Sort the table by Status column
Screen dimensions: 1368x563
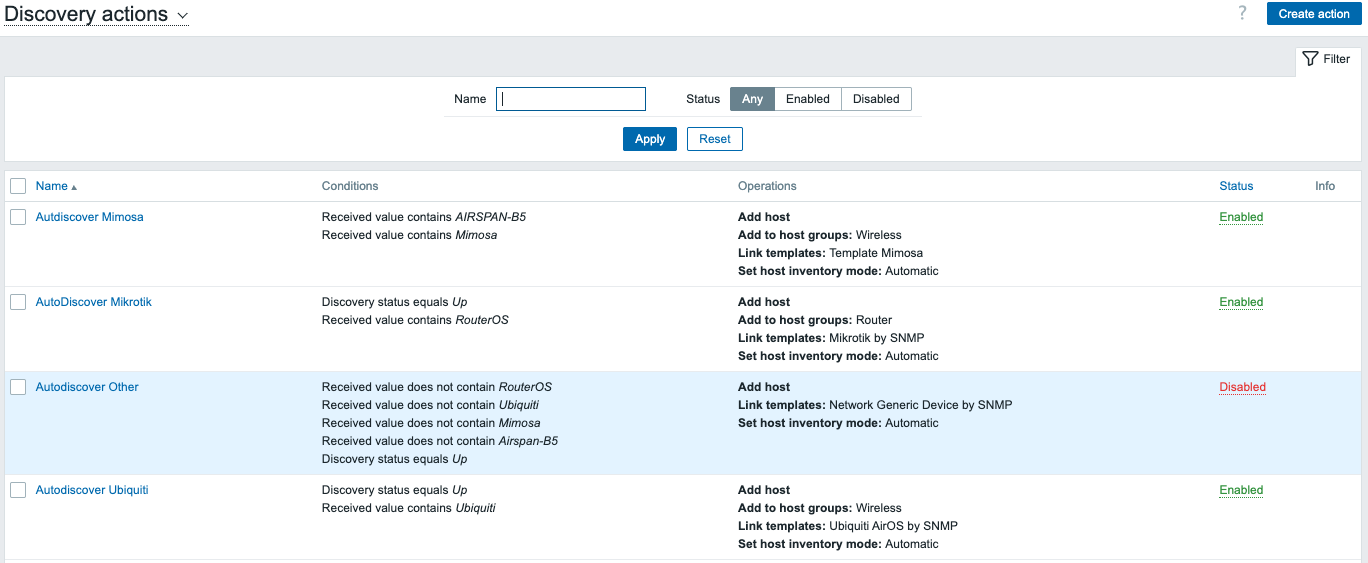[1236, 186]
